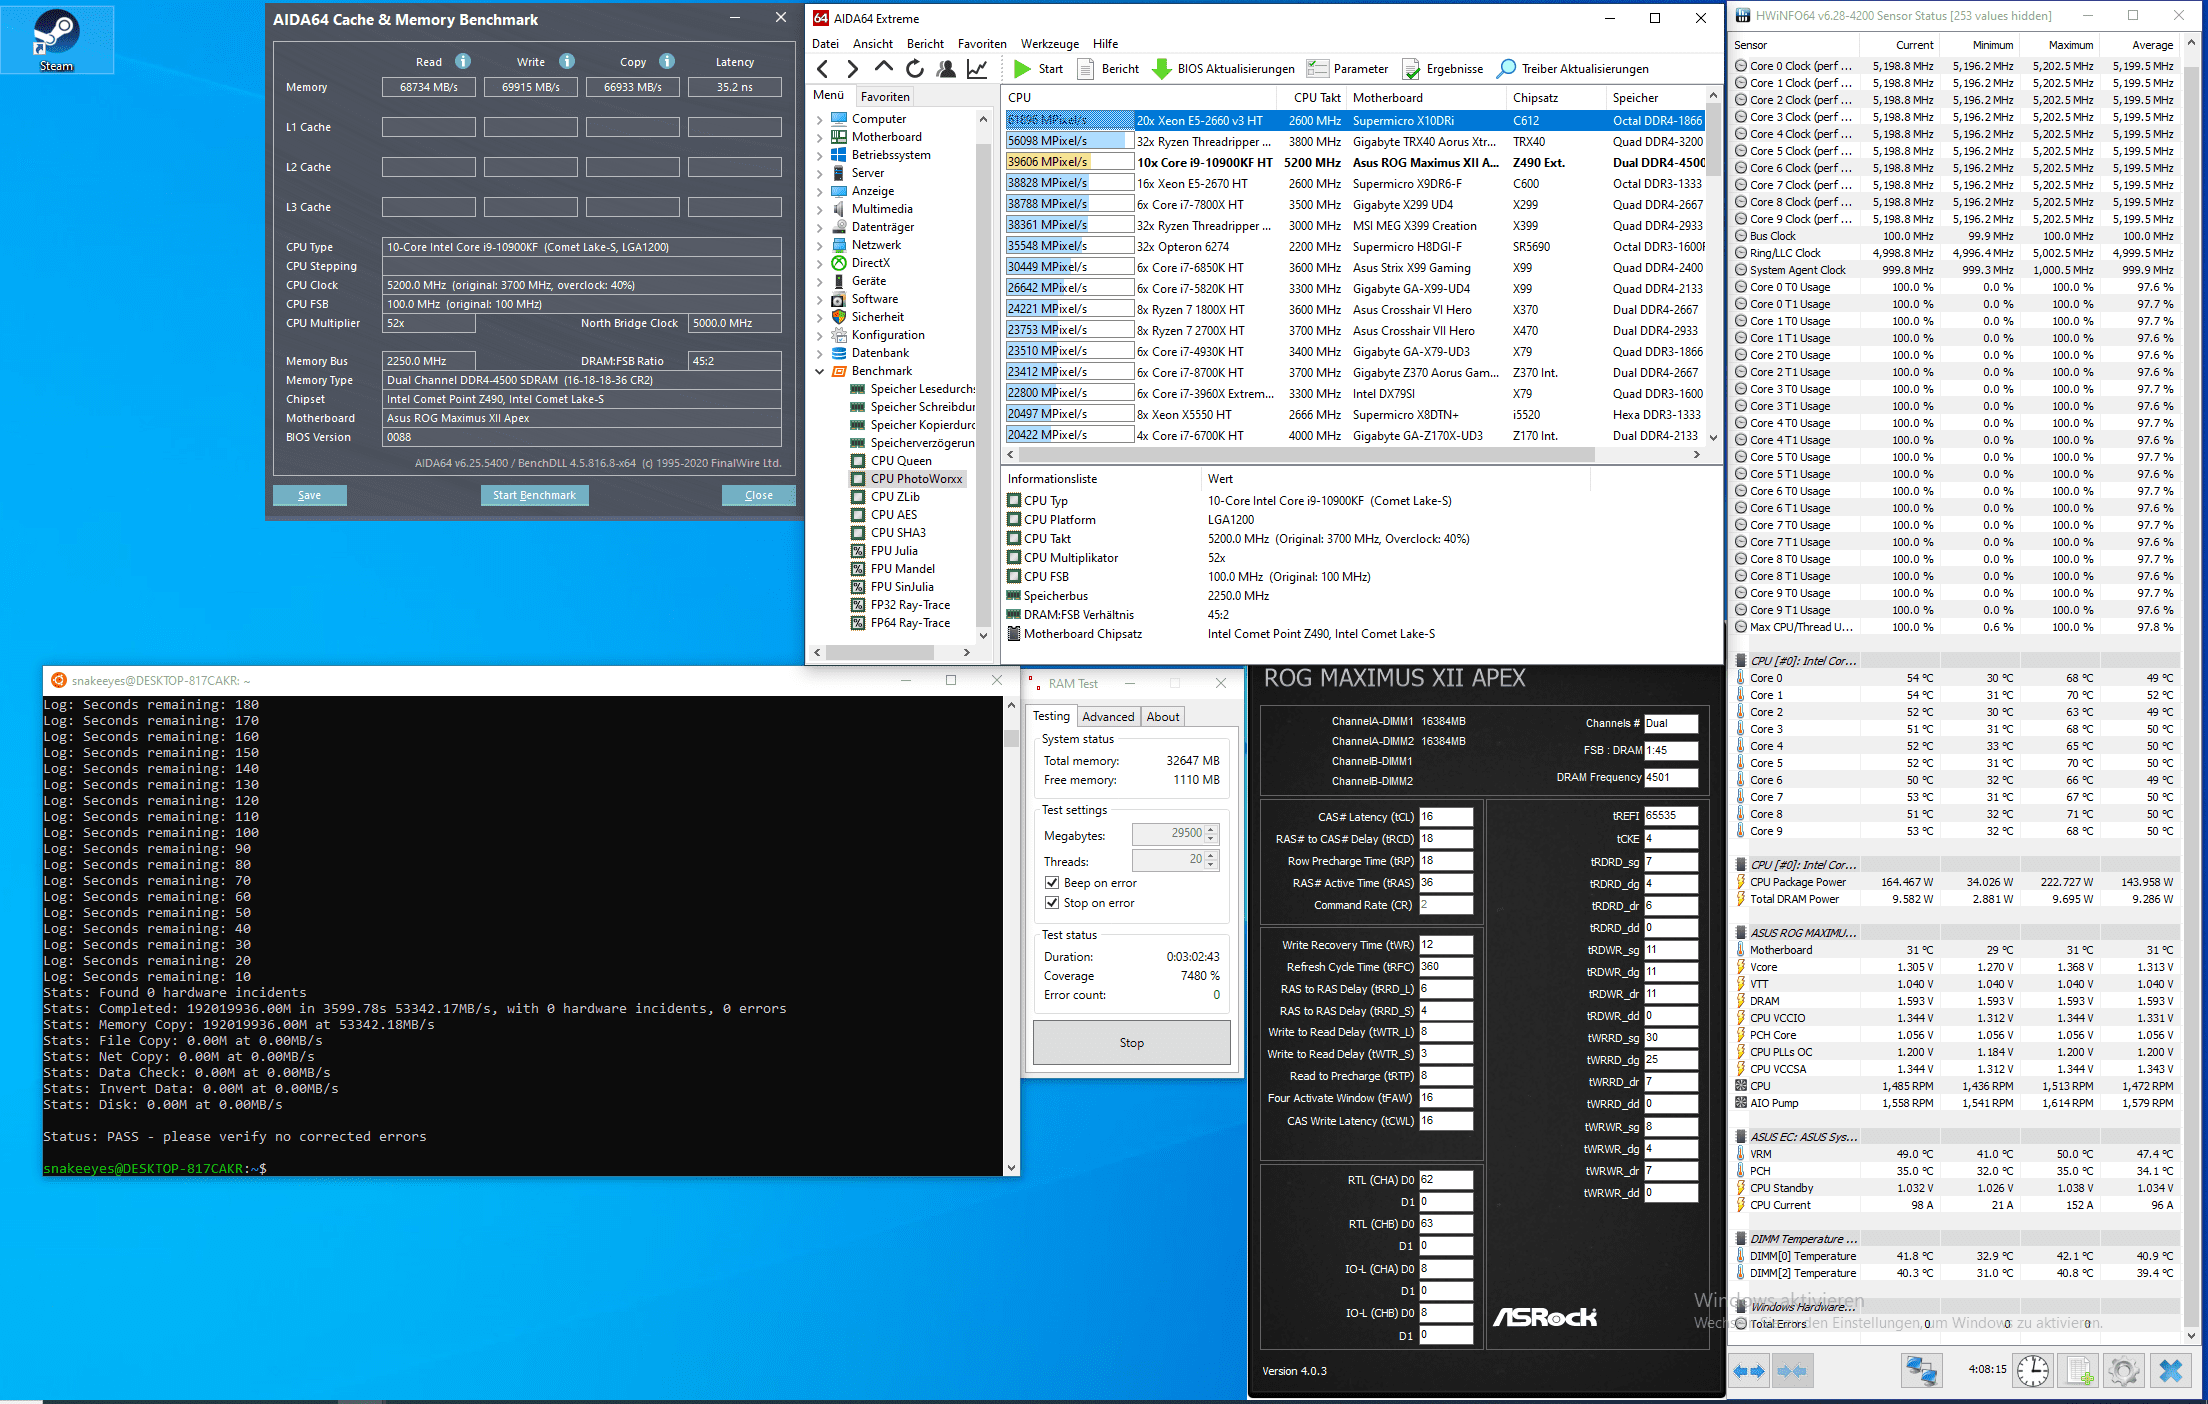This screenshot has height=1404, width=2208.
Task: Open Parameter in AIDA64 toolbar
Action: point(1347,69)
